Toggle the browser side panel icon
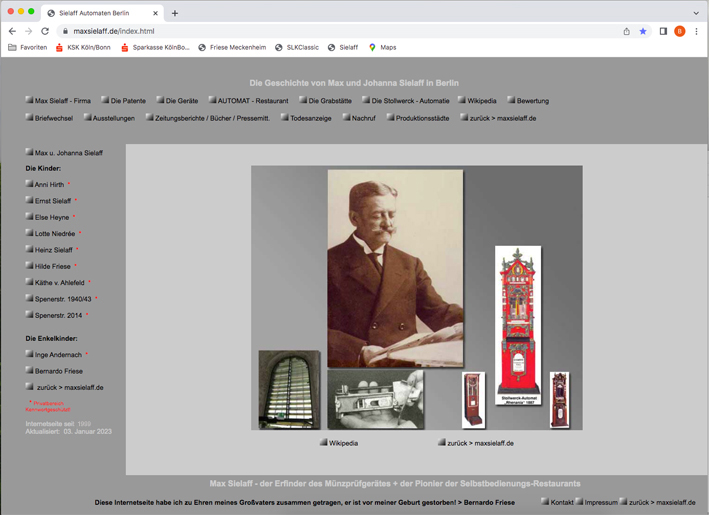The width and height of the screenshot is (709, 515). (663, 31)
